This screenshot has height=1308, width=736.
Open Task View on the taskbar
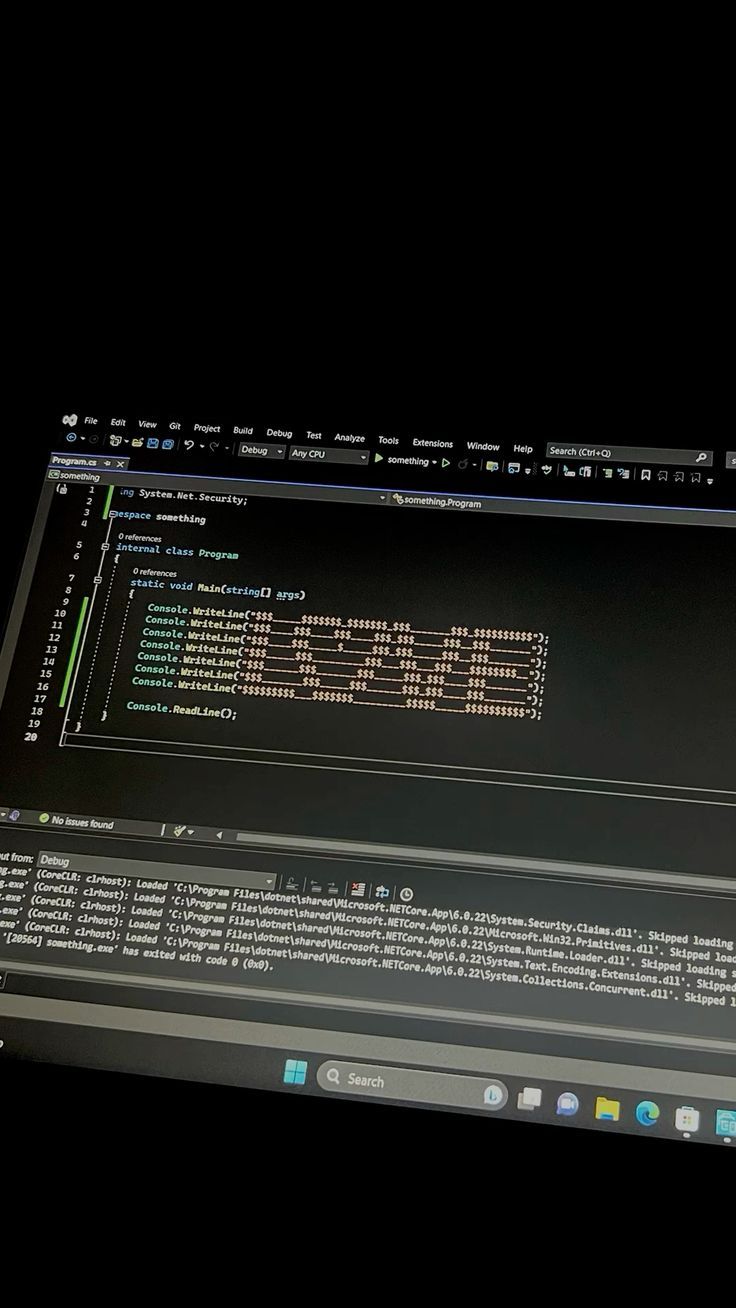coord(530,1099)
